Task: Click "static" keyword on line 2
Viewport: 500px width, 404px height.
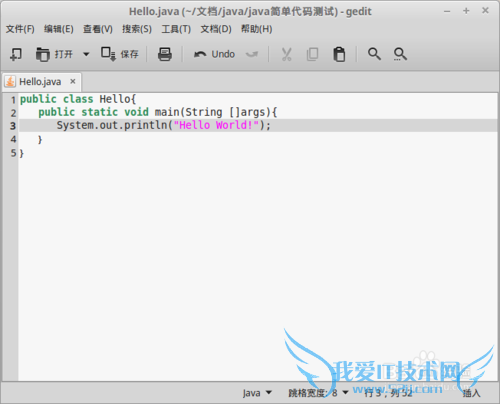Action: [x=100, y=112]
